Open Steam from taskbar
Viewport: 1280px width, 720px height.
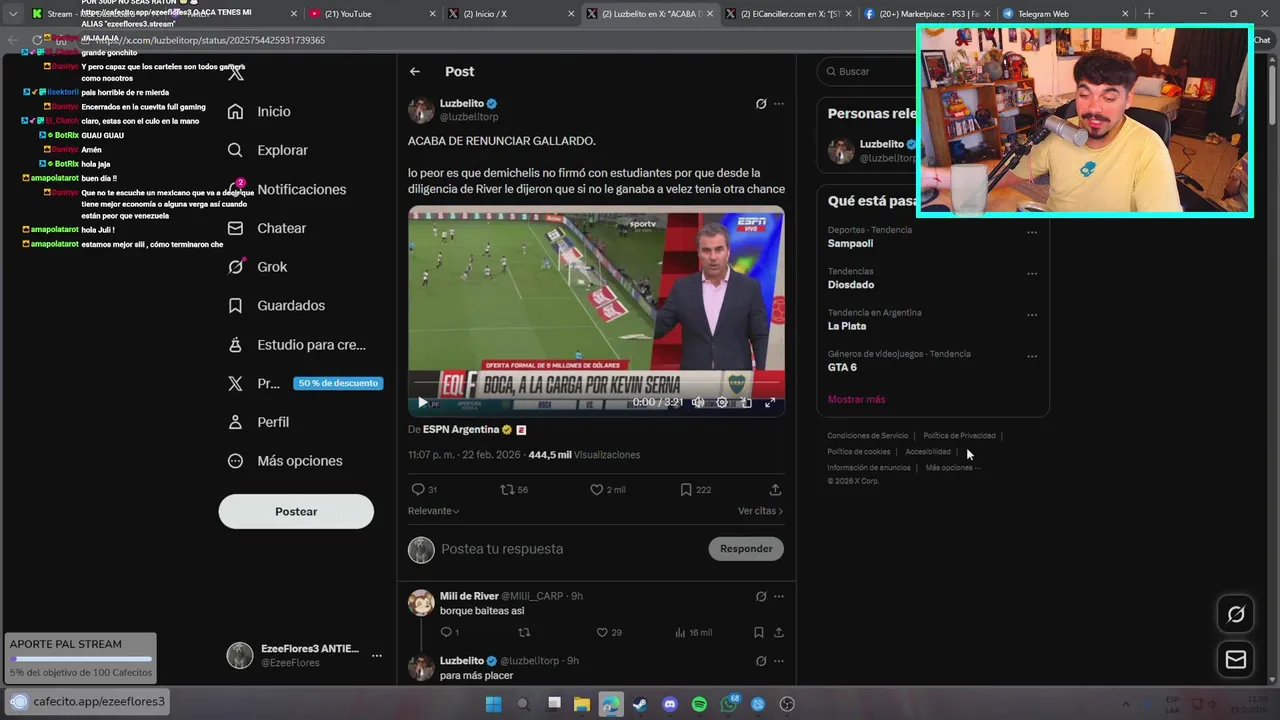click(x=640, y=704)
